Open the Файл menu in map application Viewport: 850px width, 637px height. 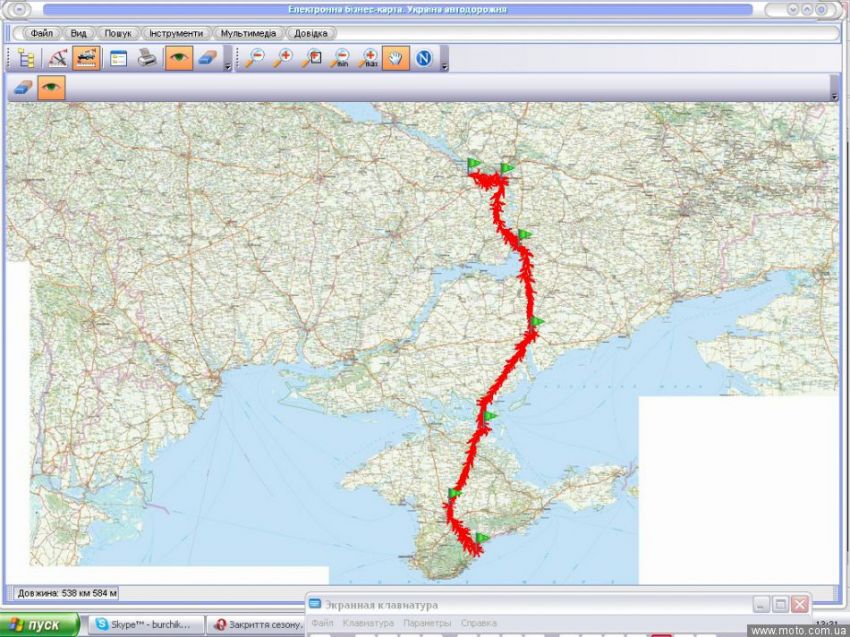coord(41,33)
